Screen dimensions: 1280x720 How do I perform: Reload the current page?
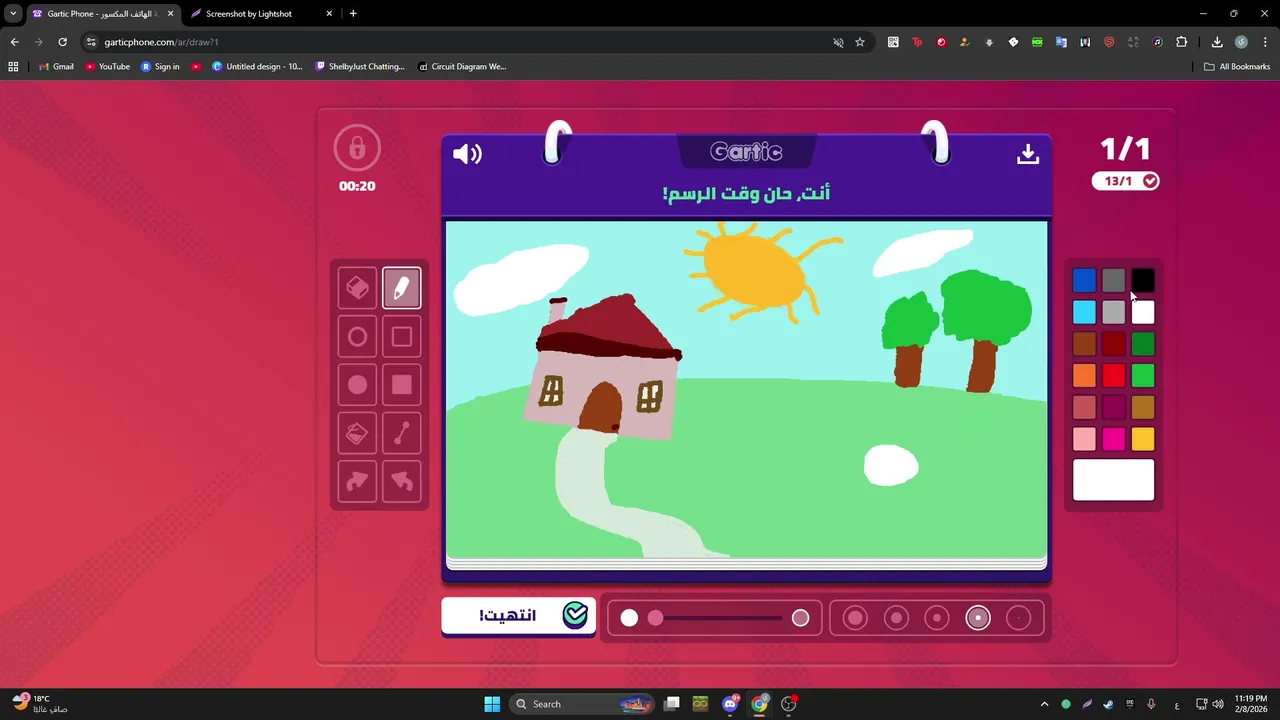pyautogui.click(x=62, y=42)
